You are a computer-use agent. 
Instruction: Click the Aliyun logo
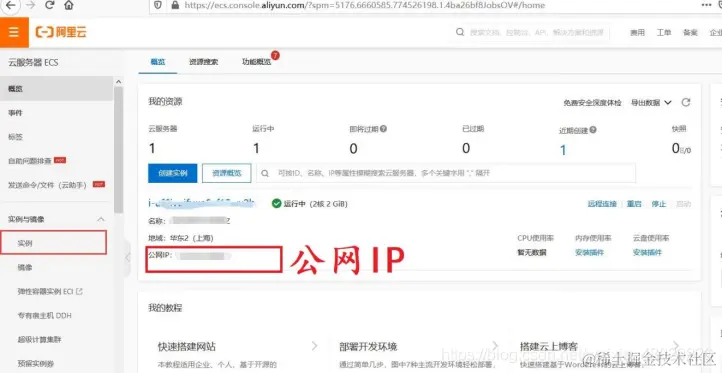point(61,32)
